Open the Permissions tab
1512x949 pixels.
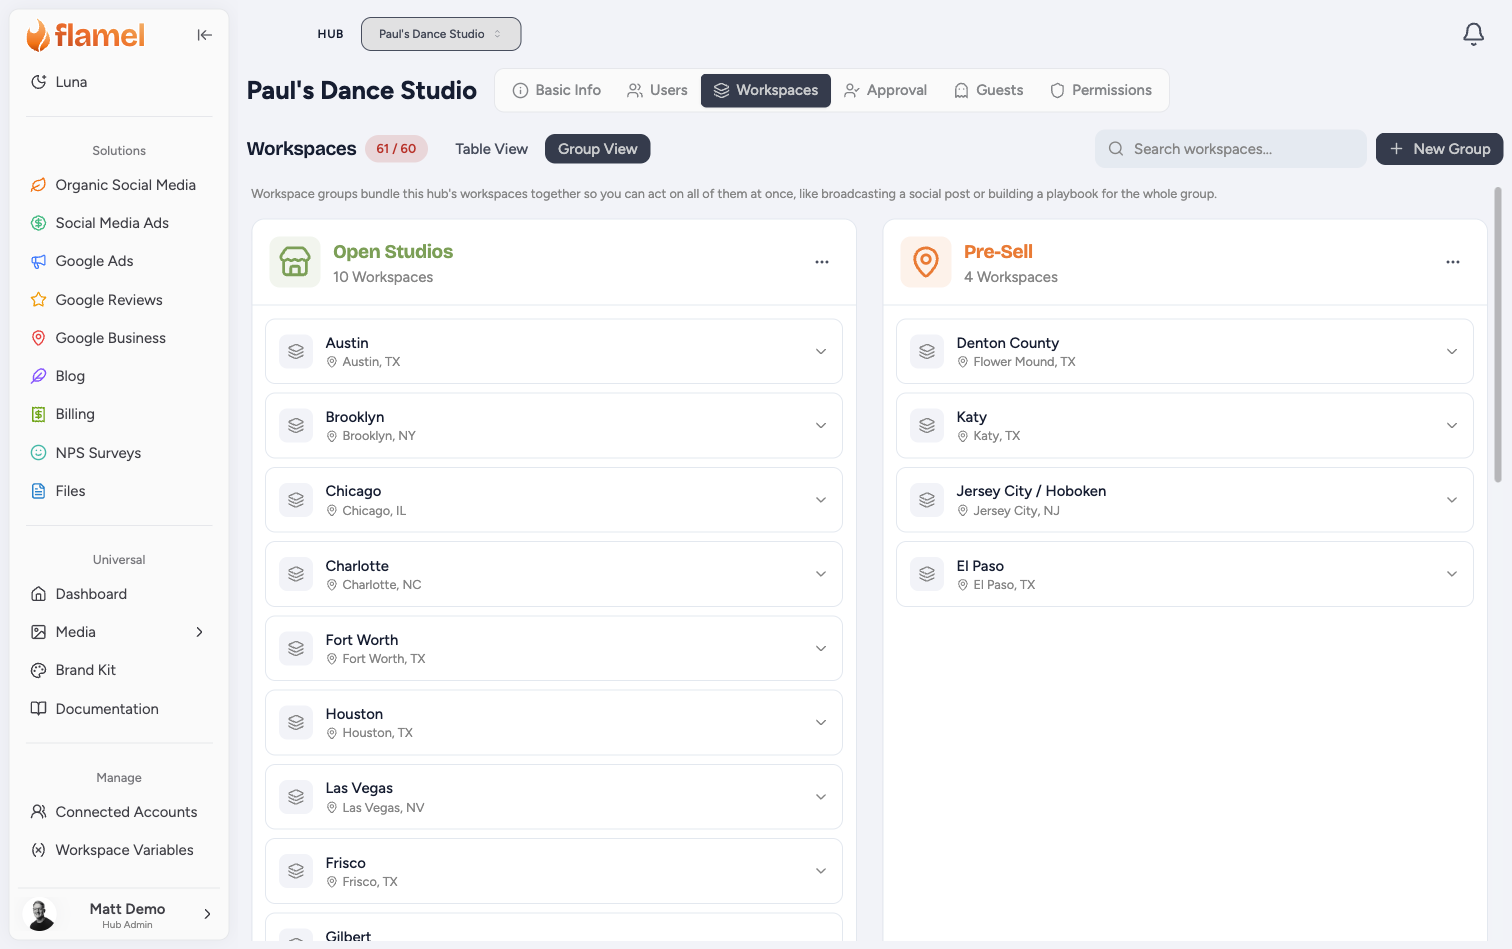[1101, 90]
